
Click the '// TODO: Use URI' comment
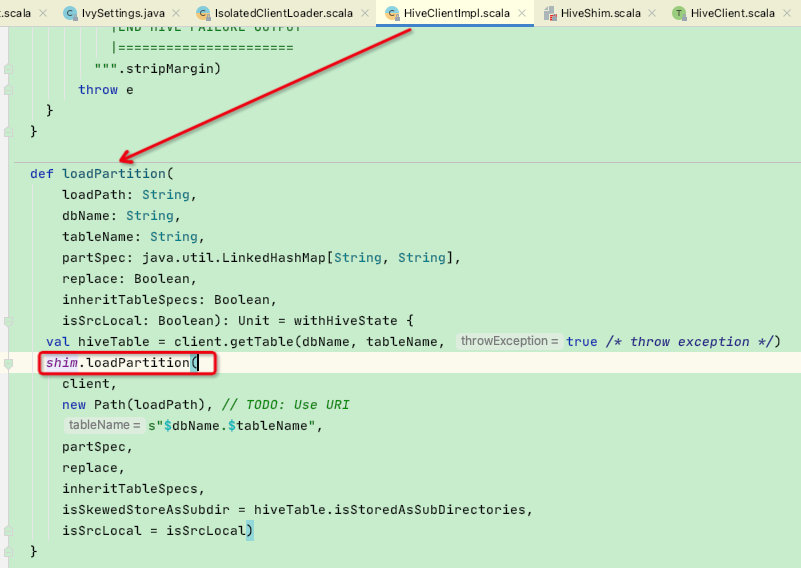click(x=286, y=405)
